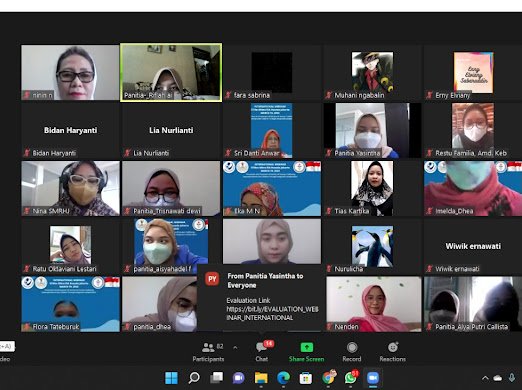Select the Nurulicha penguin video tile
Screen dimensions: 522x390
pos(372,246)
